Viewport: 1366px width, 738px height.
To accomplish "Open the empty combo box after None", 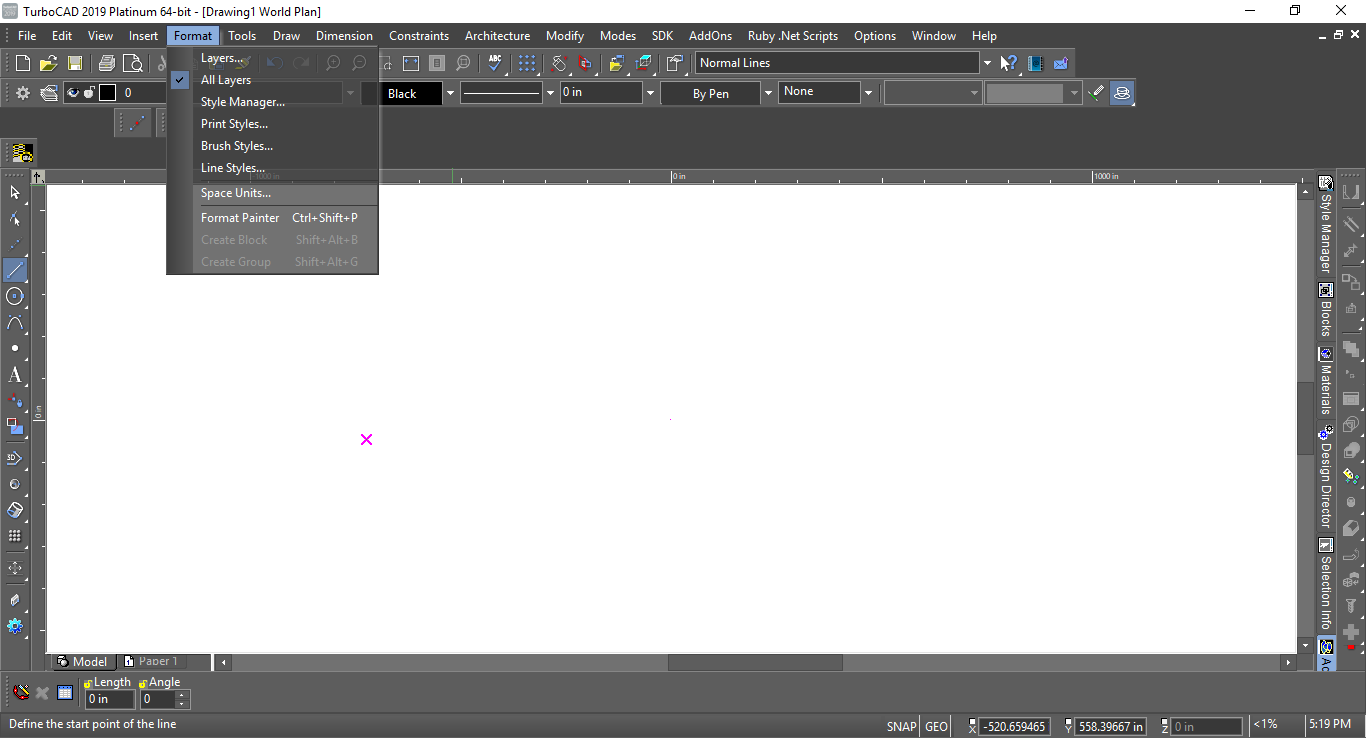I will pos(932,93).
